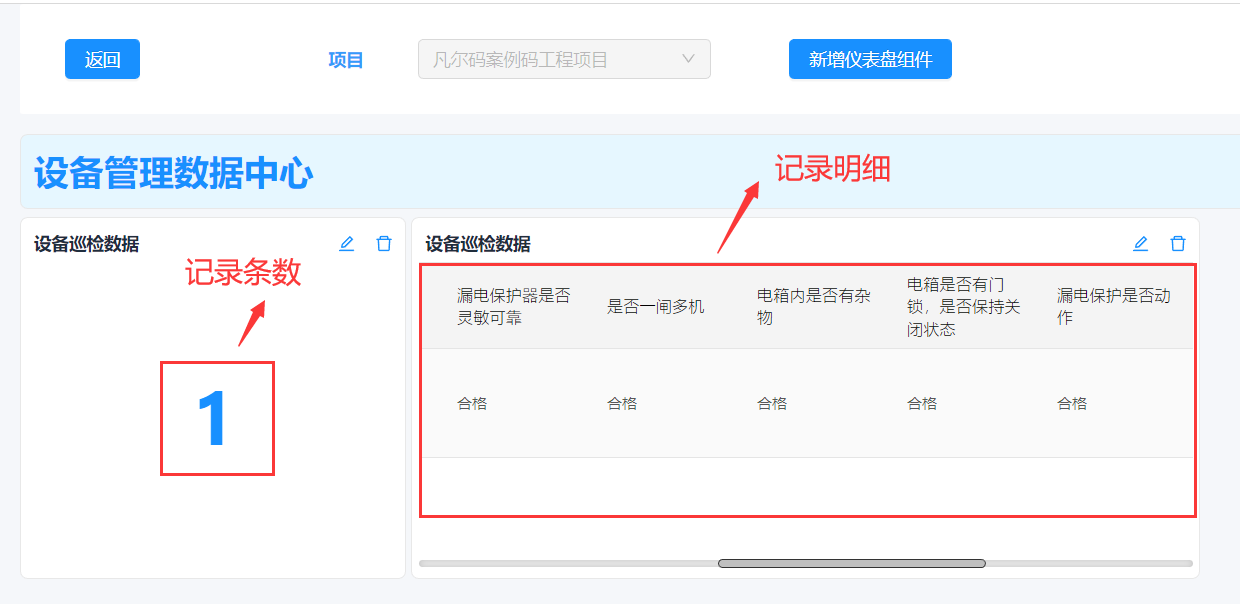Select the 电箱是否有门锁 column header
1240x604 pixels.
click(x=963, y=306)
